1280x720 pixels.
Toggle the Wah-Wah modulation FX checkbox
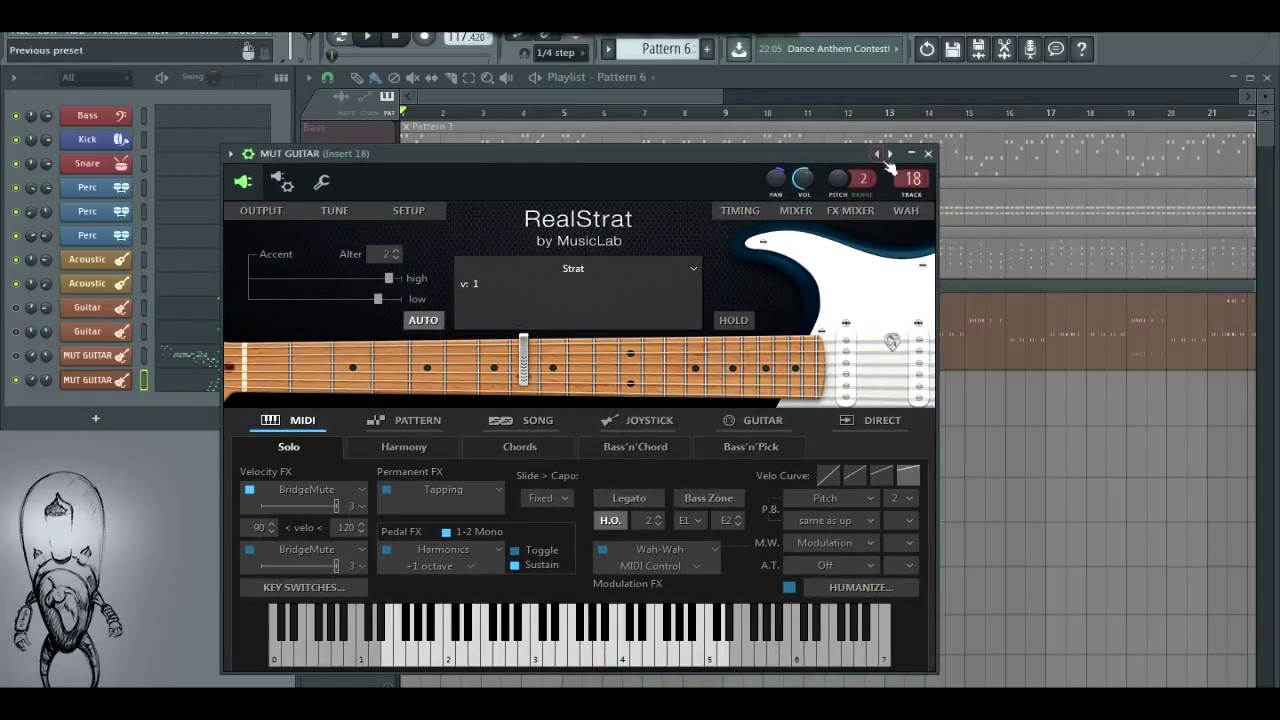click(x=602, y=549)
